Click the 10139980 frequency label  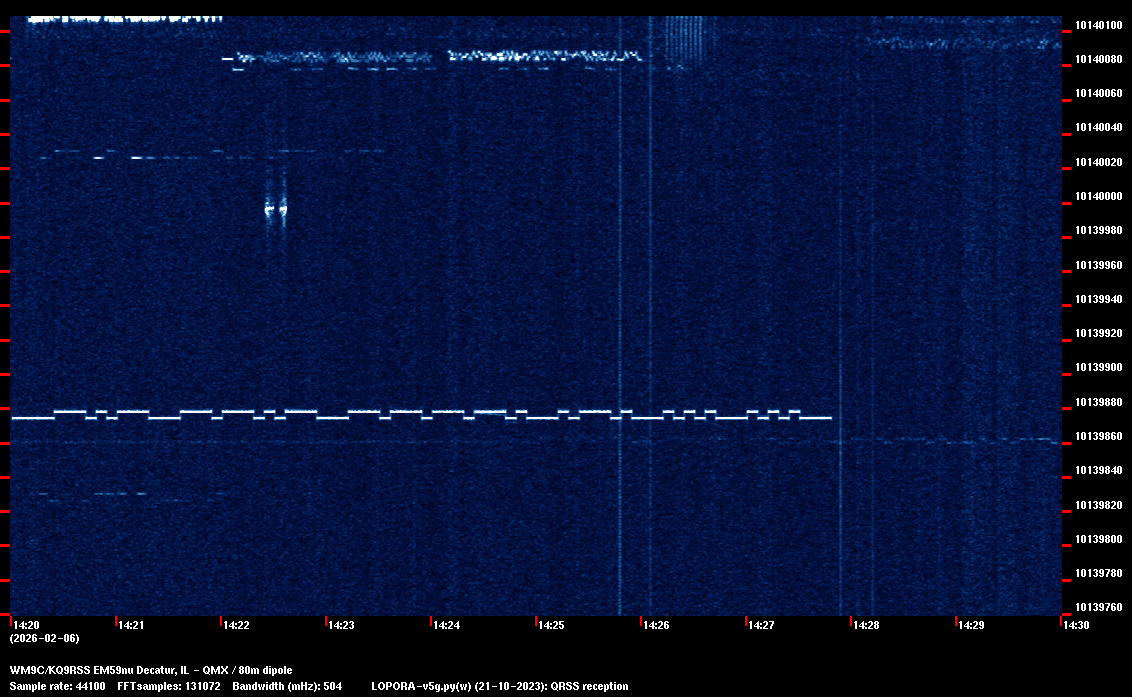click(1098, 231)
